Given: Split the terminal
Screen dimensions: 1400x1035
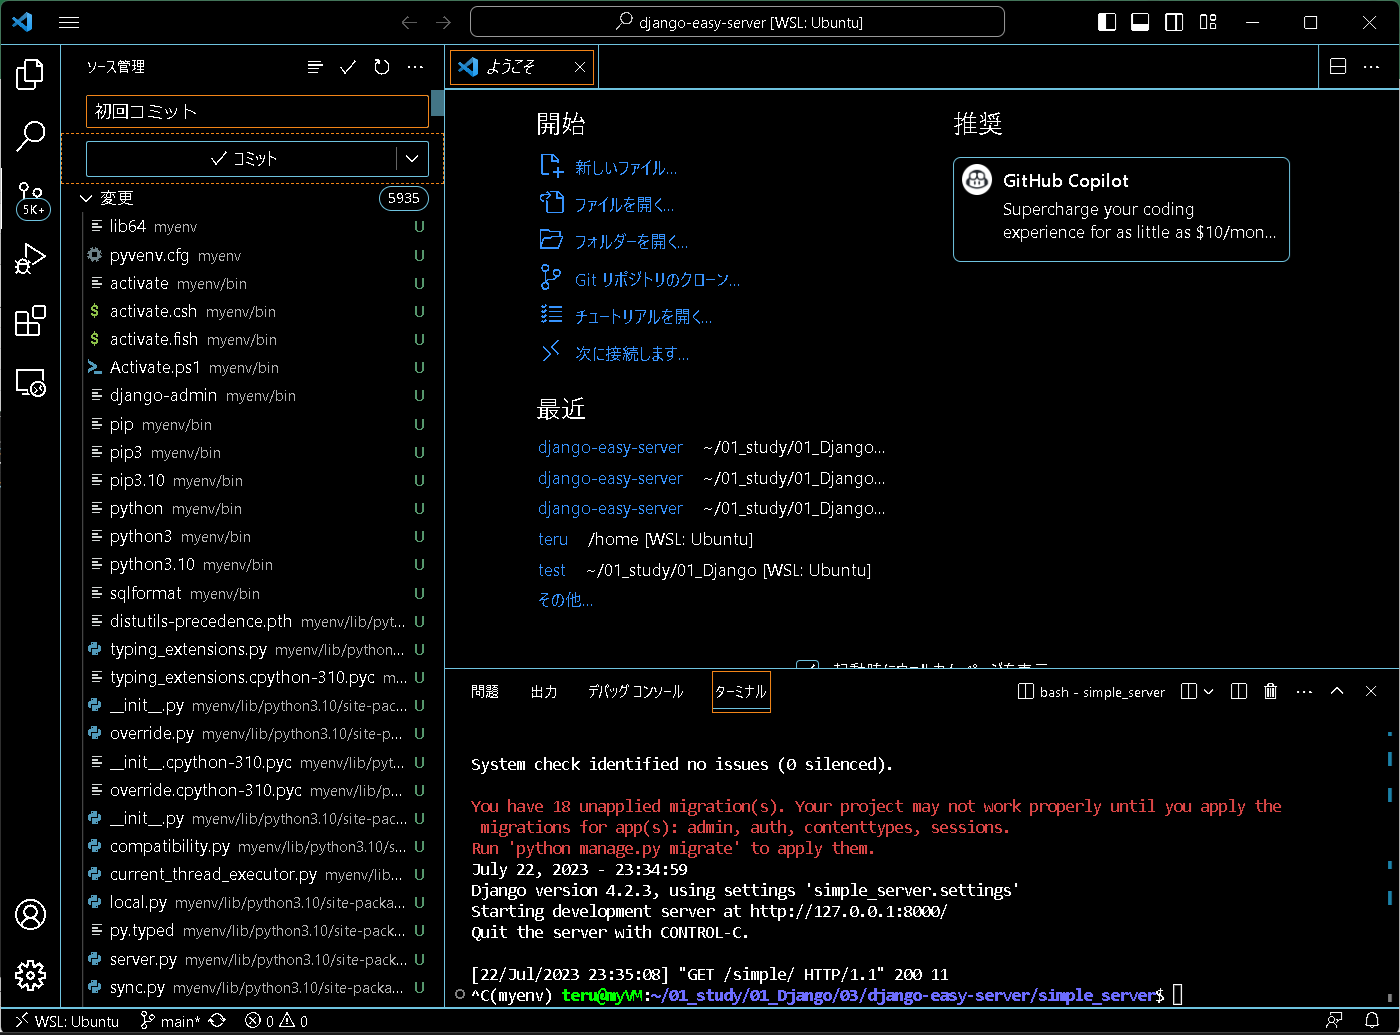Looking at the screenshot, I should tap(1238, 691).
